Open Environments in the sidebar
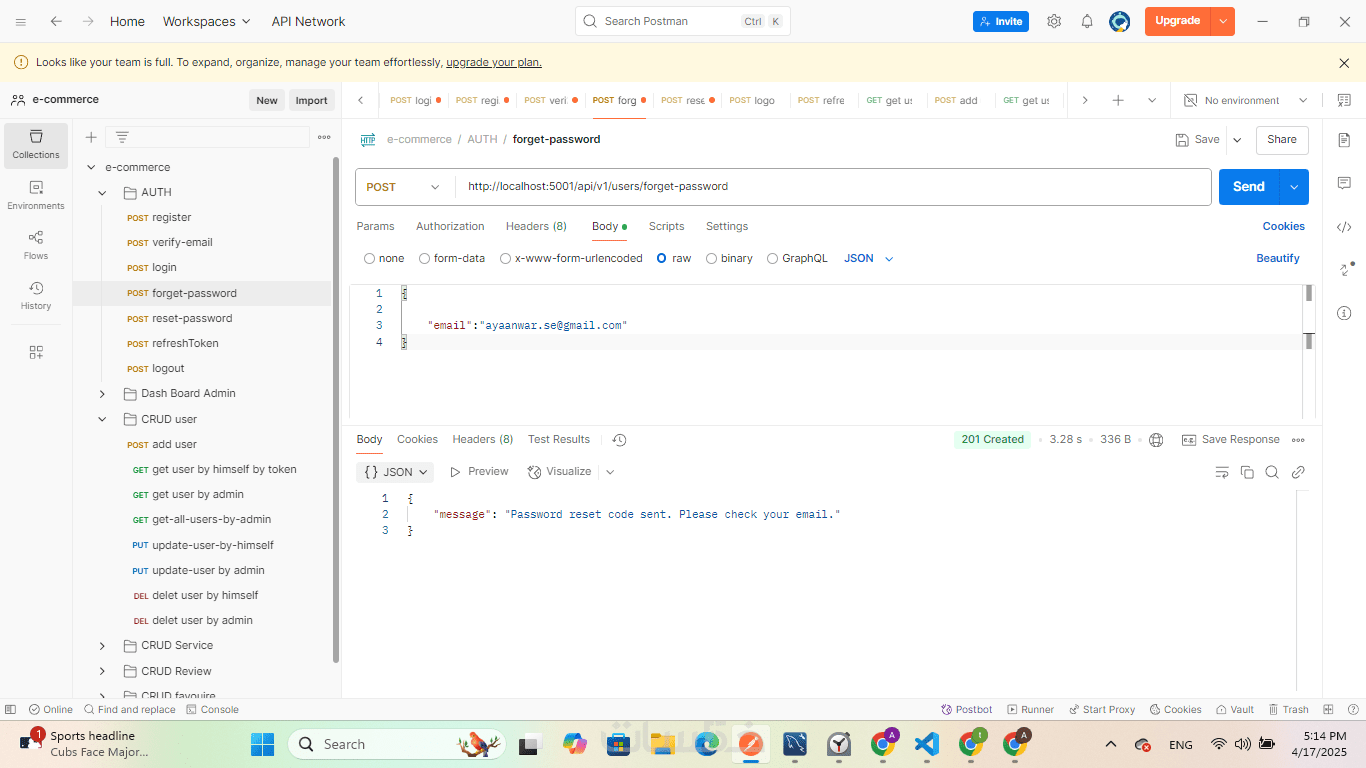 coord(36,195)
